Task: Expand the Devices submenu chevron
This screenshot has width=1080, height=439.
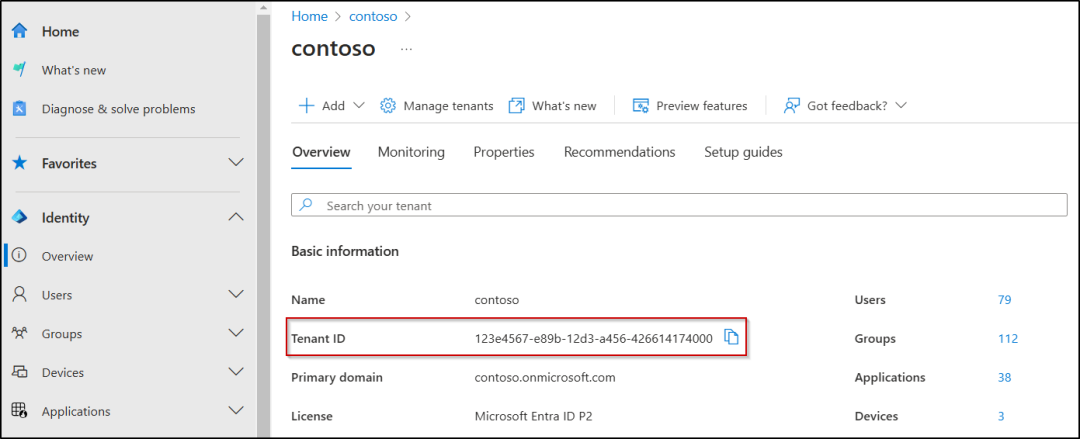Action: pyautogui.click(x=236, y=371)
